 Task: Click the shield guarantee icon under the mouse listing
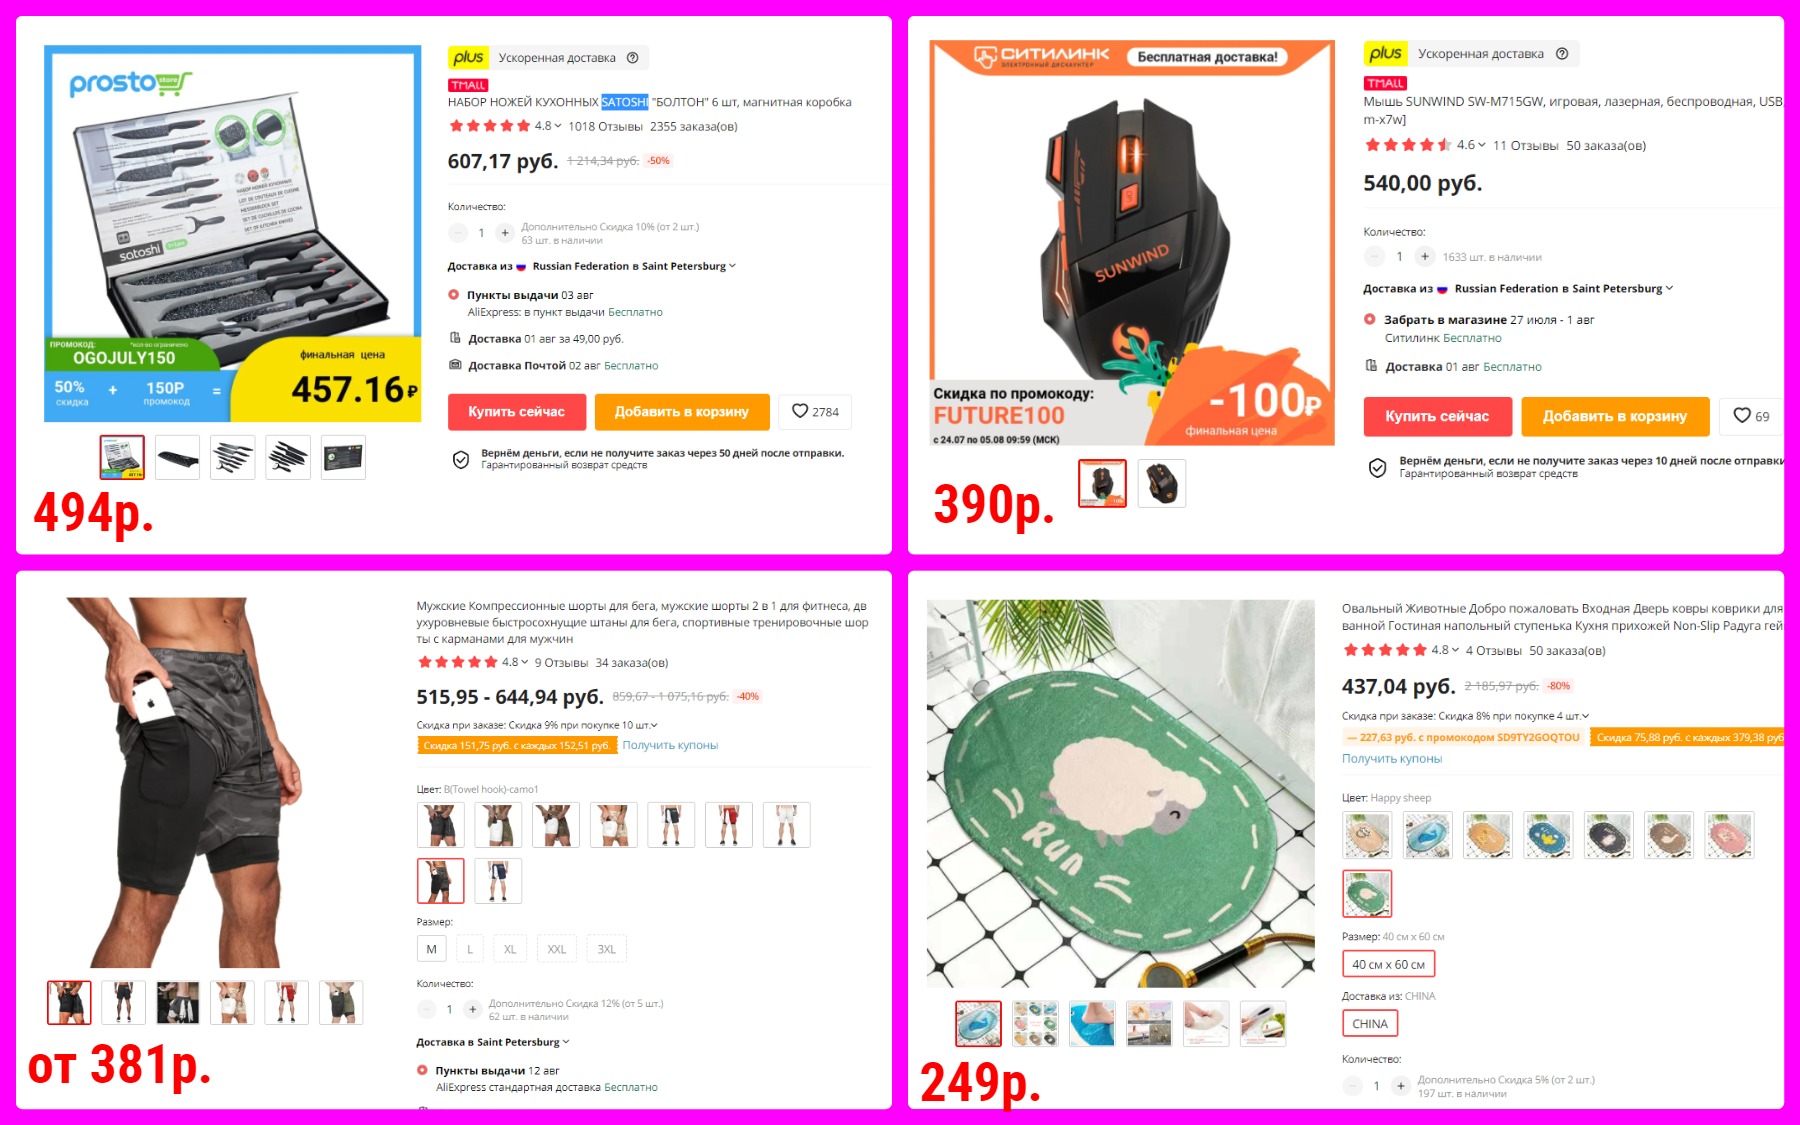(x=1377, y=468)
